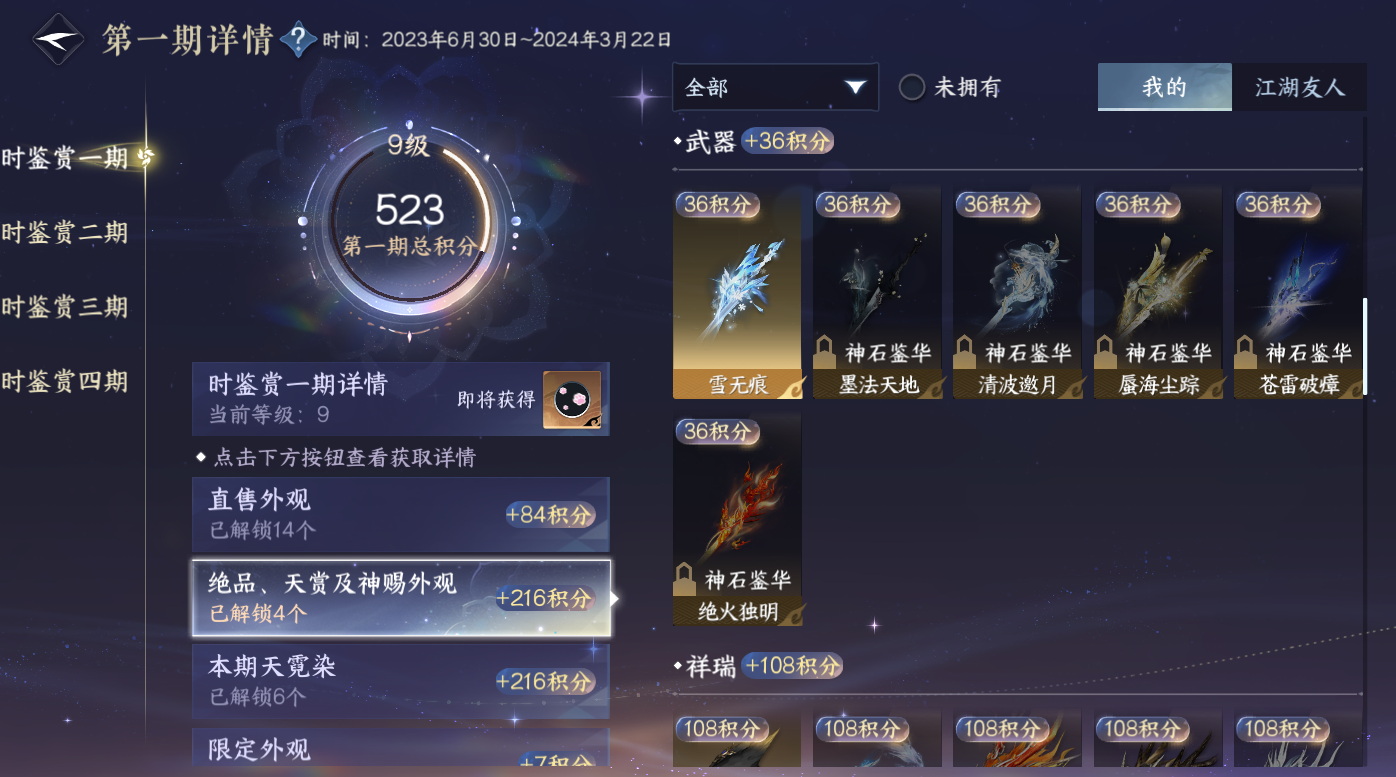Image resolution: width=1396 pixels, height=777 pixels.
Task: Select the 墨法天地 weapon icon
Action: coord(877,292)
